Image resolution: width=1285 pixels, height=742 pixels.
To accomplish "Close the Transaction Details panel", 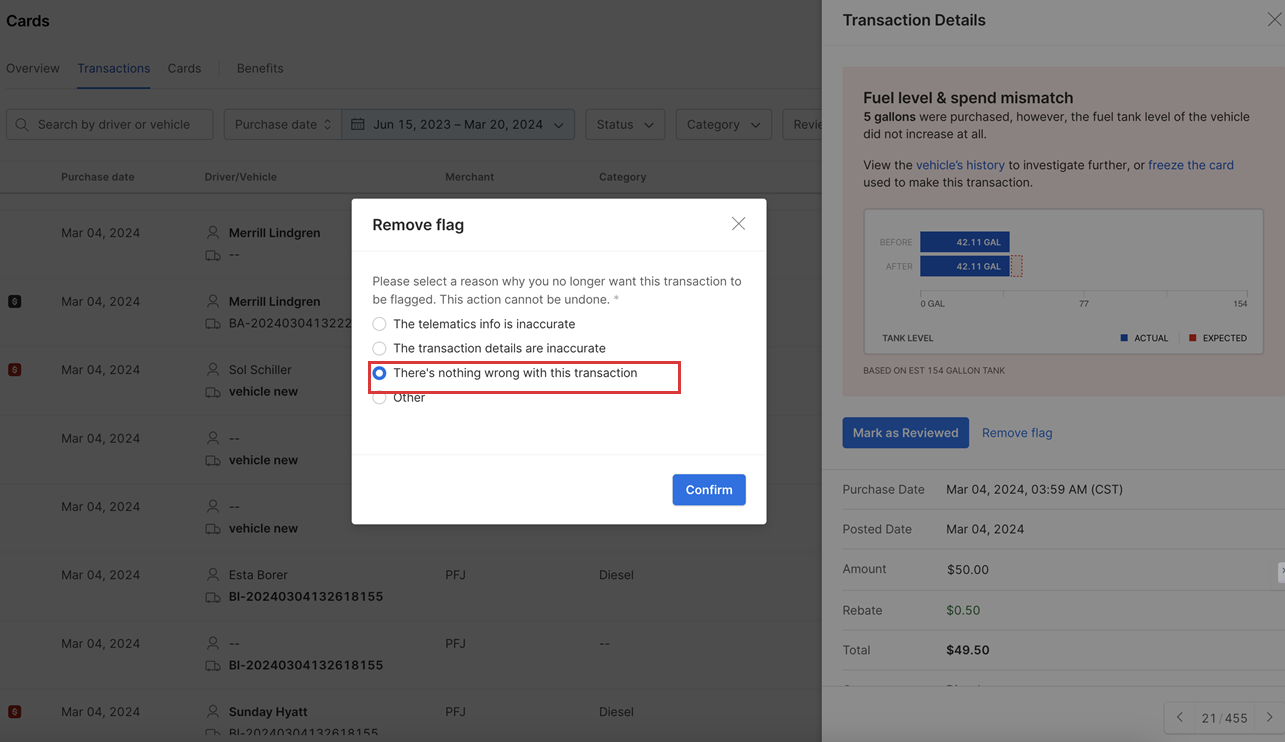I will click(1274, 20).
